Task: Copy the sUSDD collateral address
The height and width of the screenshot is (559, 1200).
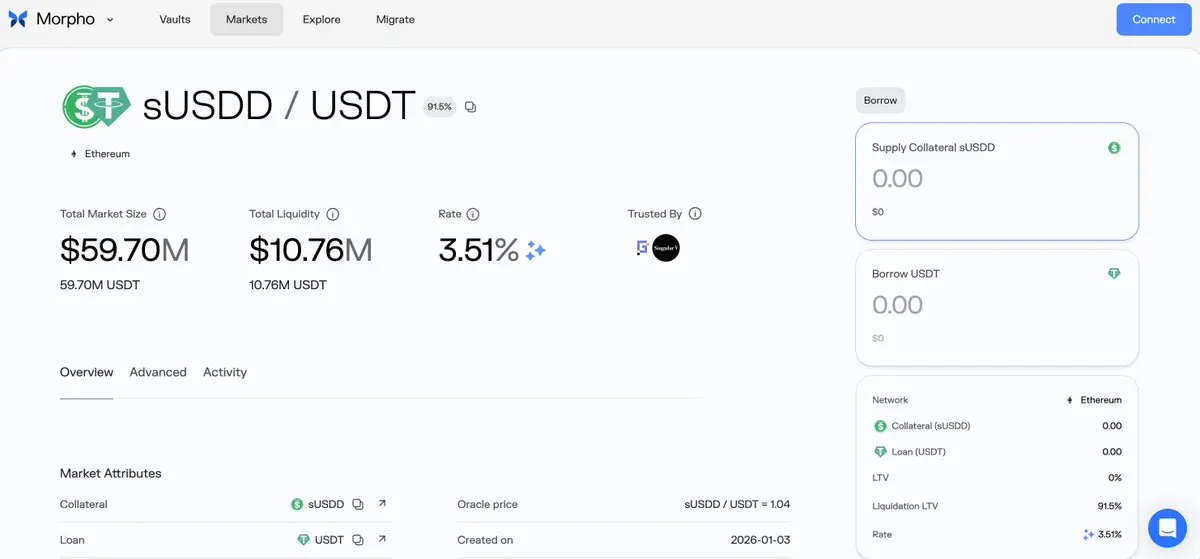Action: 358,505
